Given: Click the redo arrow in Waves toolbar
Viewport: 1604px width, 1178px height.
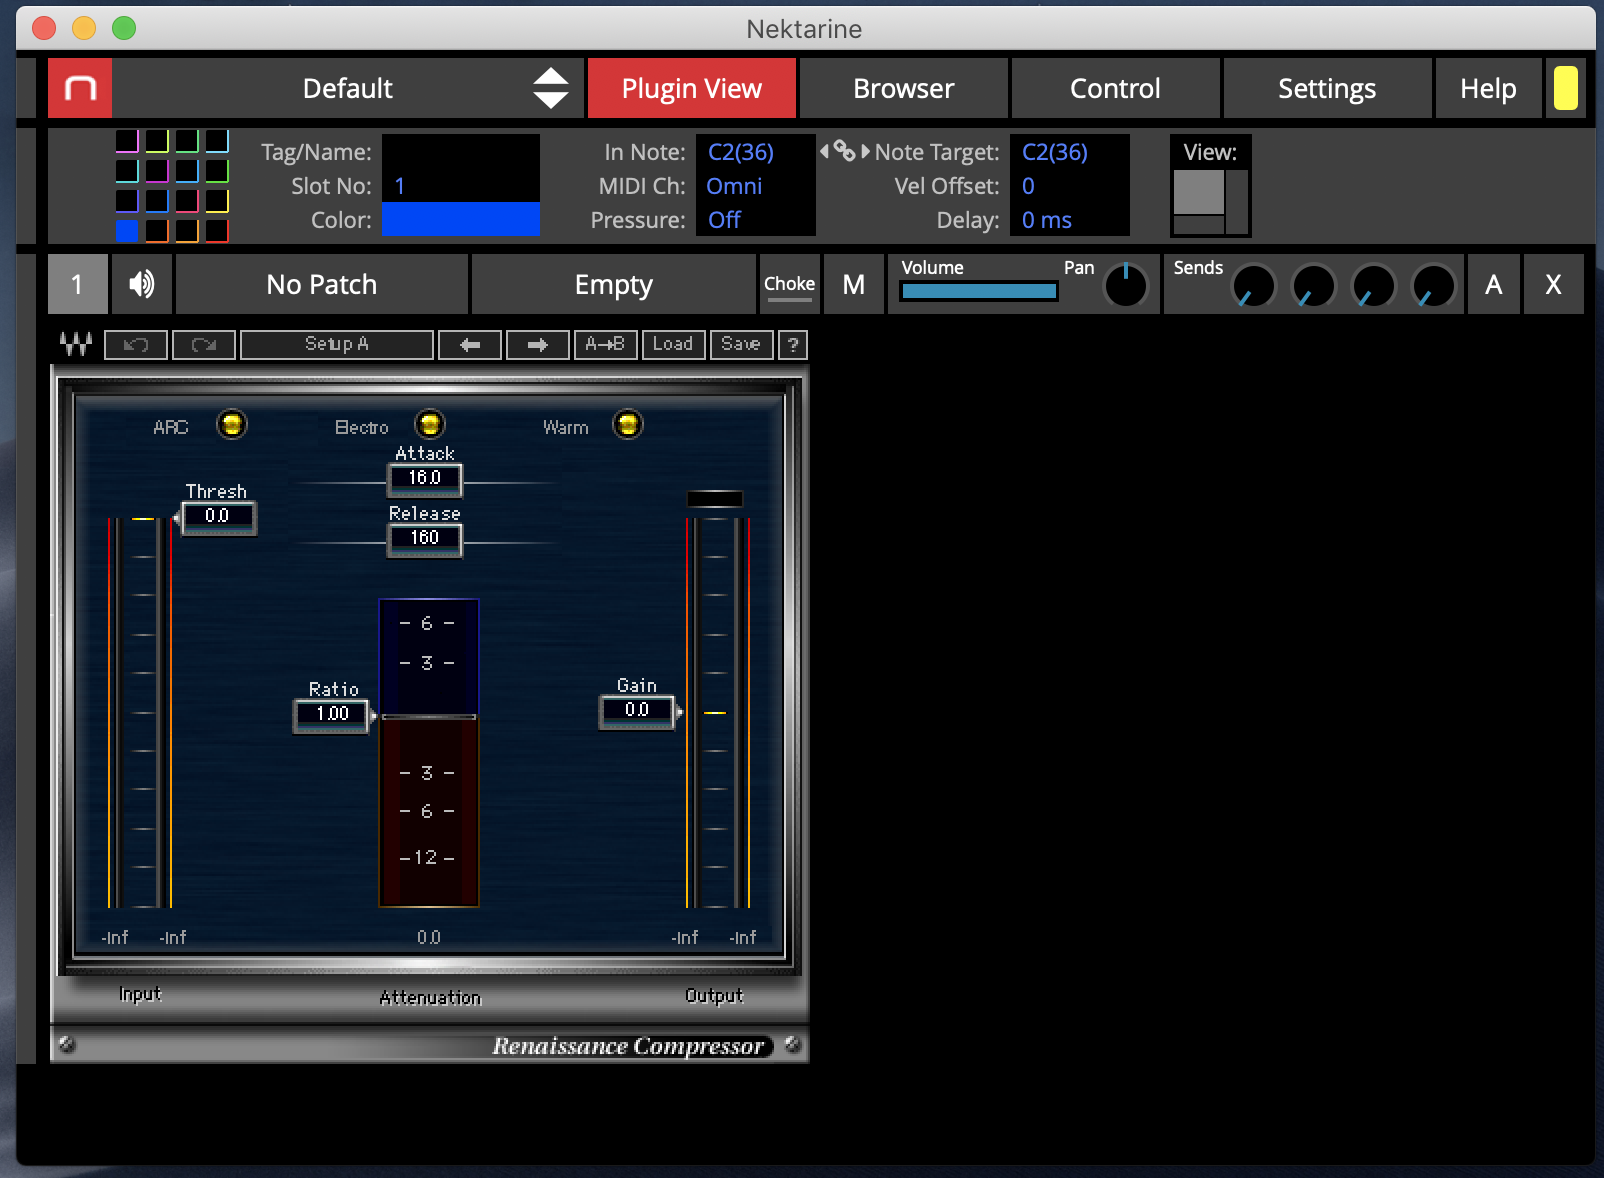Looking at the screenshot, I should pos(204,345).
